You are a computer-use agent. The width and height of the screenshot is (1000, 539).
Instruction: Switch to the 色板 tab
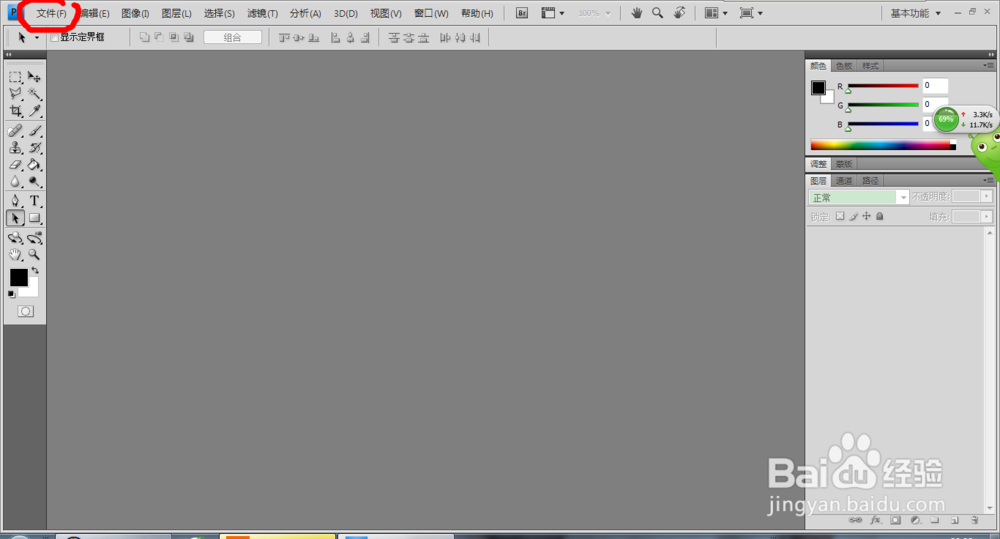coord(844,66)
